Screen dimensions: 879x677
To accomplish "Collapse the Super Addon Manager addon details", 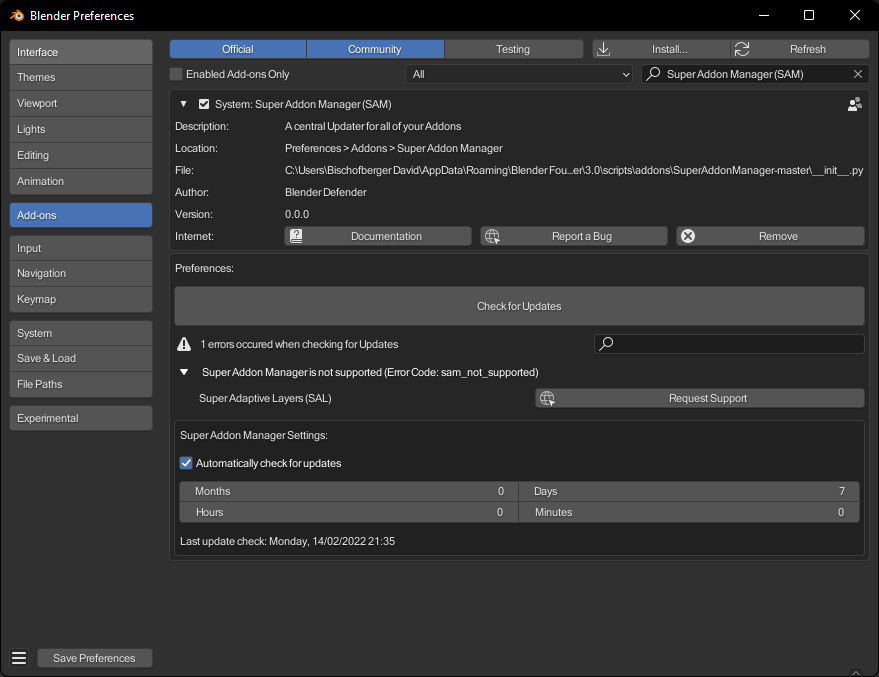I will coord(183,103).
